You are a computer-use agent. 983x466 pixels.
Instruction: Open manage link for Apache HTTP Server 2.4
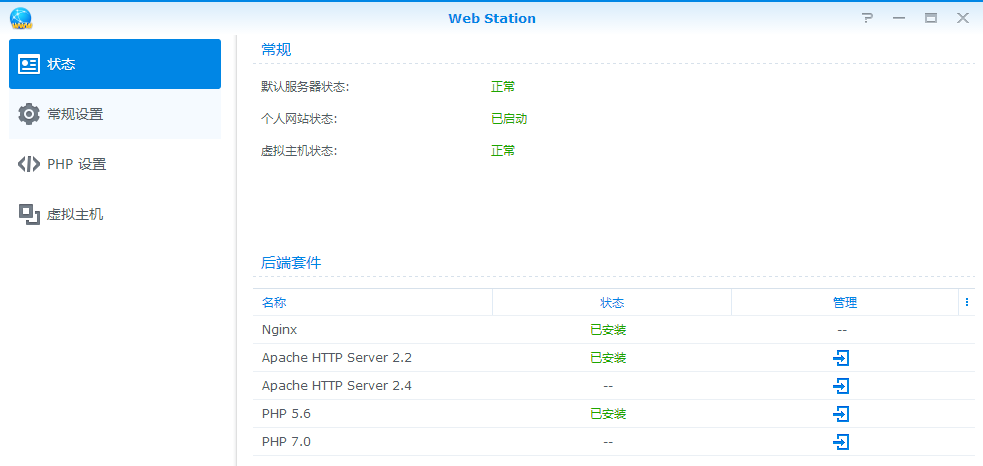[841, 386]
